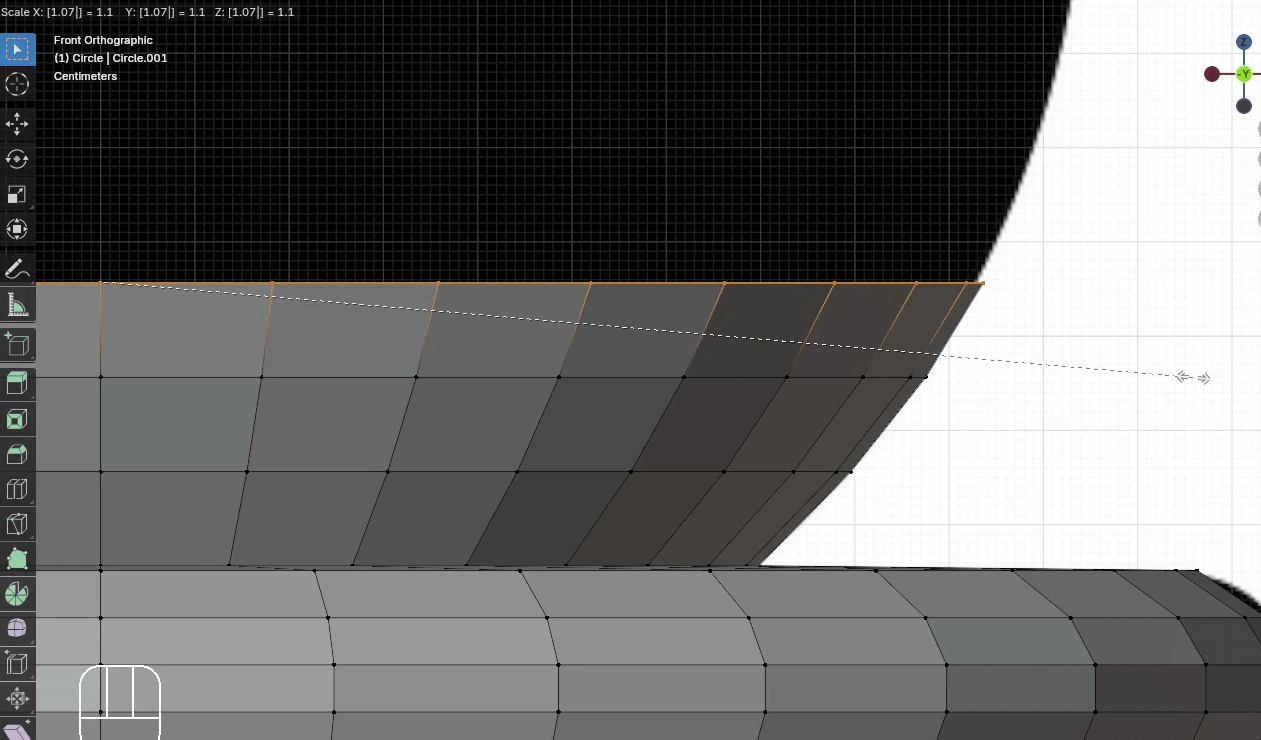This screenshot has width=1261, height=740.
Task: Pick the Knife tool
Action: point(17,524)
